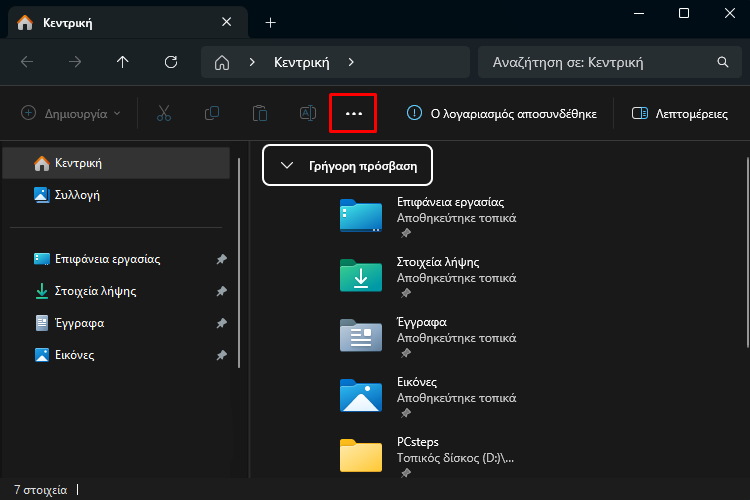Unpin Επιφάνεια εργασίας in sidebar
Screen dimensions: 750x500
pos(221,259)
